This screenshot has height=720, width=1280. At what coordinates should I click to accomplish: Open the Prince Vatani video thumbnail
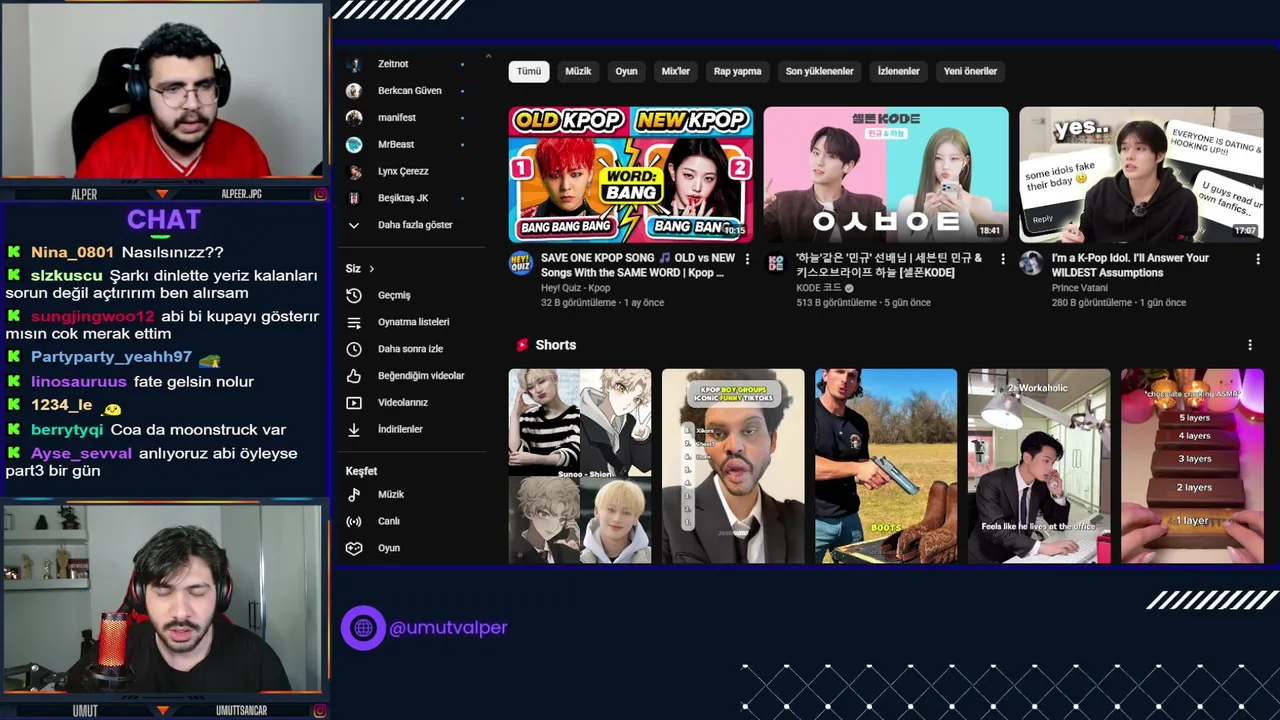pos(1141,175)
